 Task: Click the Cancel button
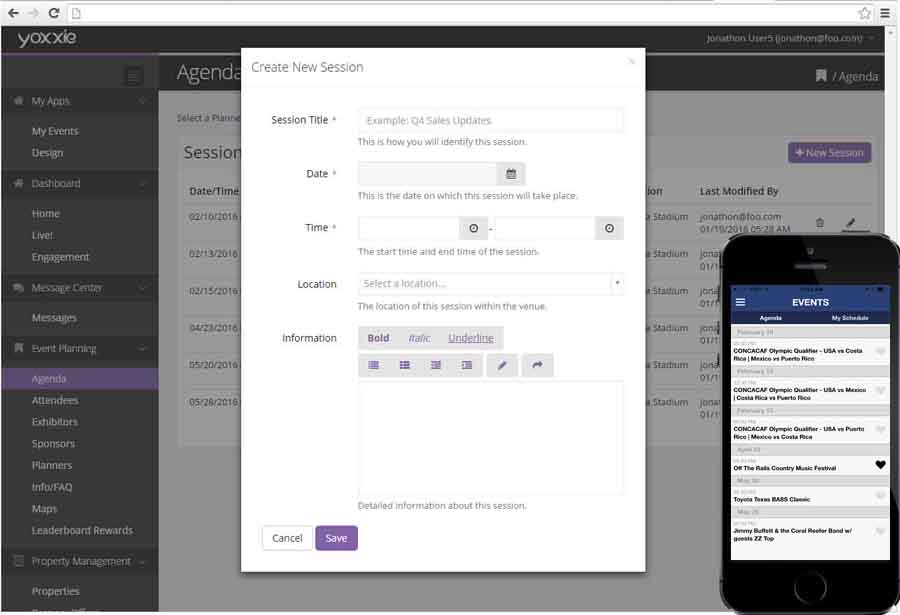click(287, 538)
